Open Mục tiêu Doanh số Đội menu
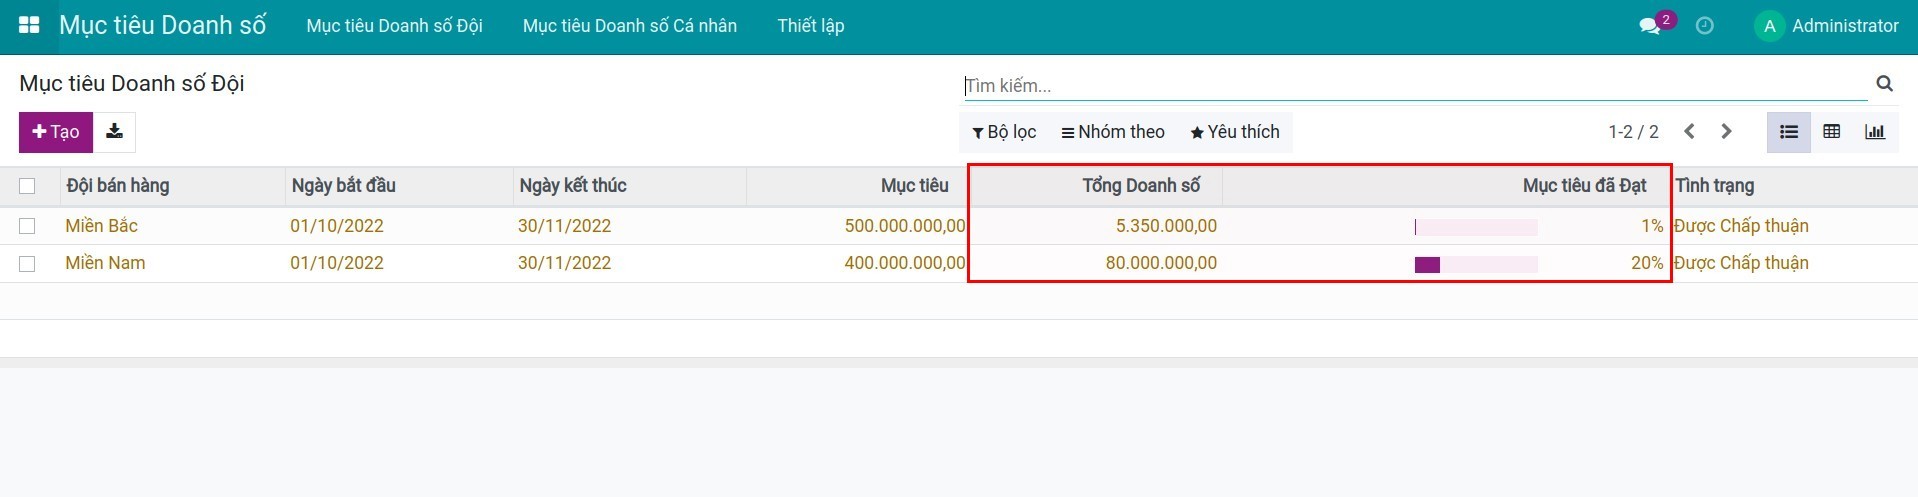Image resolution: width=1918 pixels, height=497 pixels. coord(394,26)
